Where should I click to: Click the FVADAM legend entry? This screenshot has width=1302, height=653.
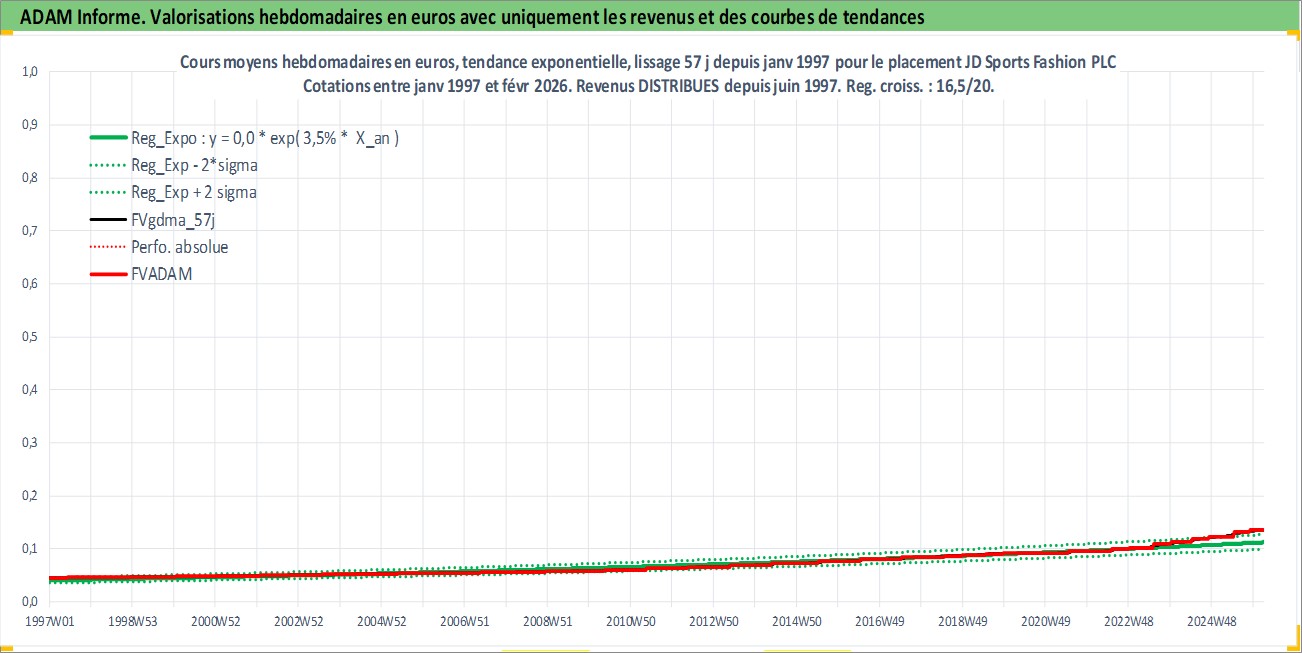(140, 274)
